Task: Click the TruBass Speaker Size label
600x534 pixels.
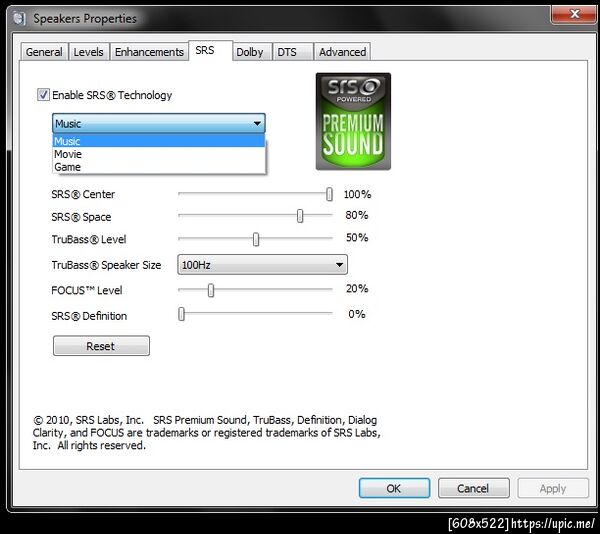Action: pos(106,265)
